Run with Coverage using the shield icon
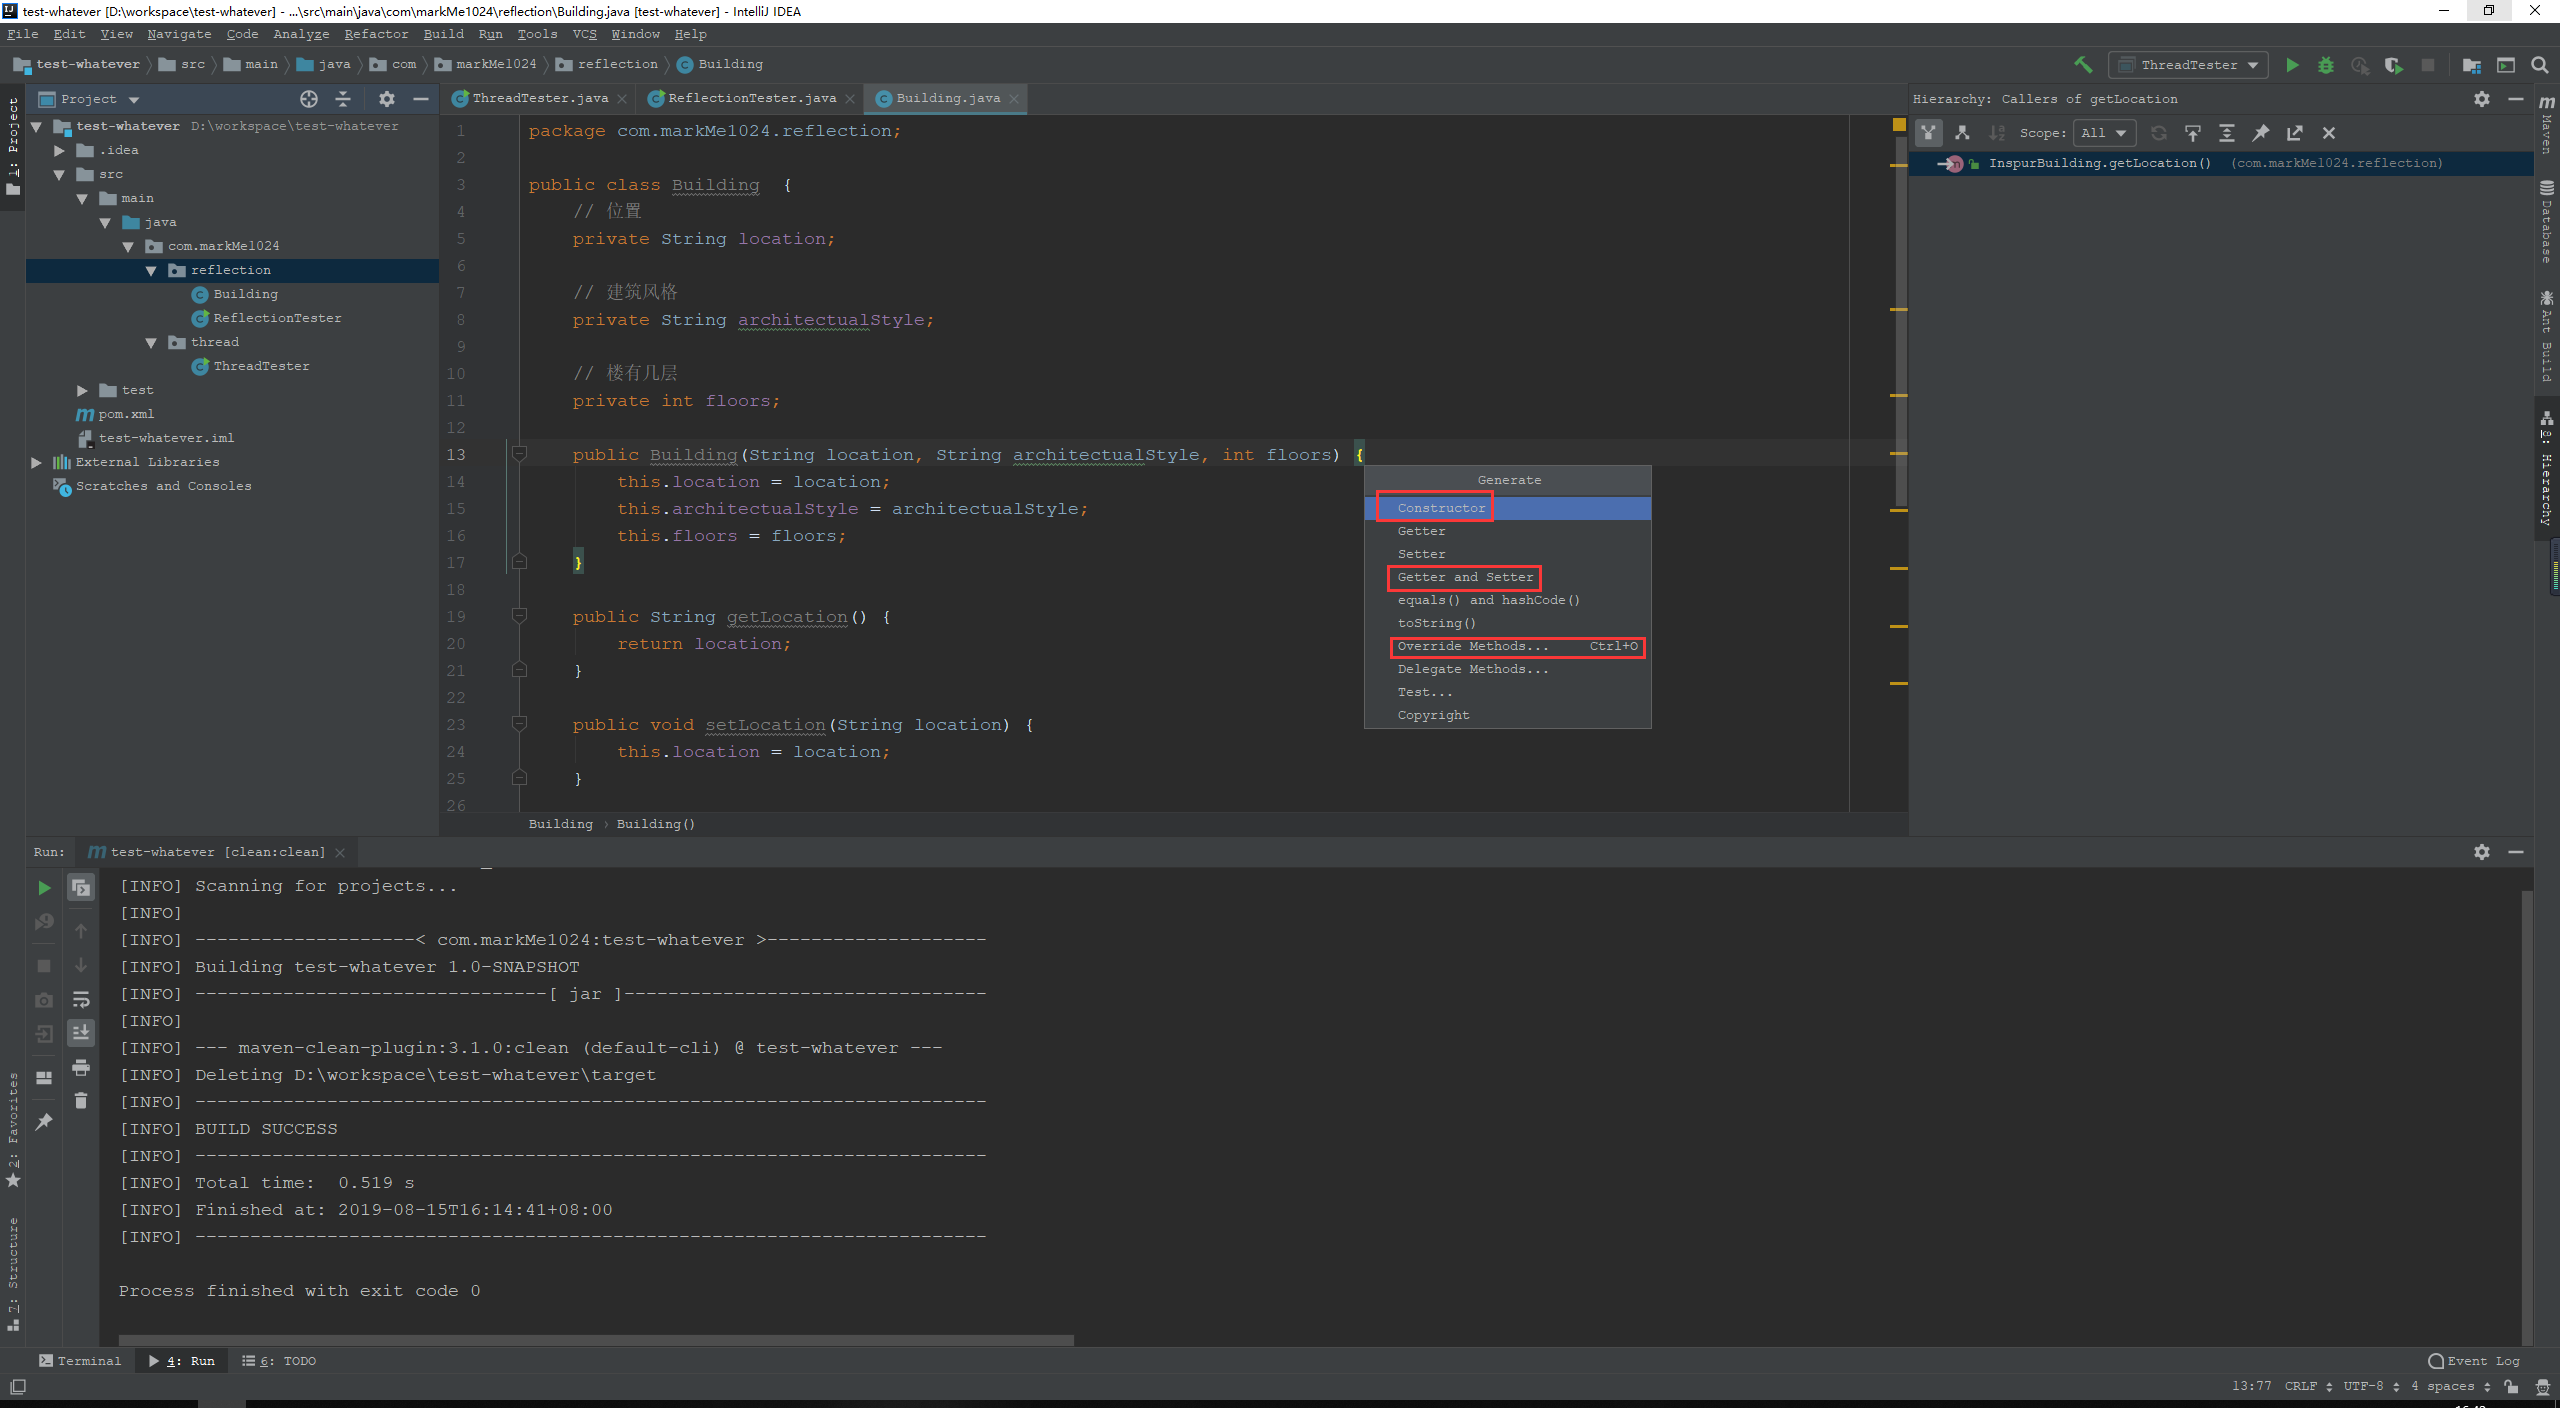The width and height of the screenshot is (2560, 1408). click(2393, 65)
